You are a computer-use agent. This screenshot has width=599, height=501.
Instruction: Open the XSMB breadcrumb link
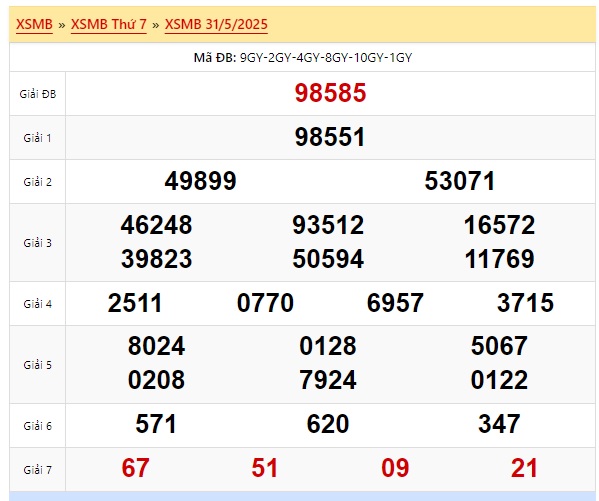pos(34,24)
